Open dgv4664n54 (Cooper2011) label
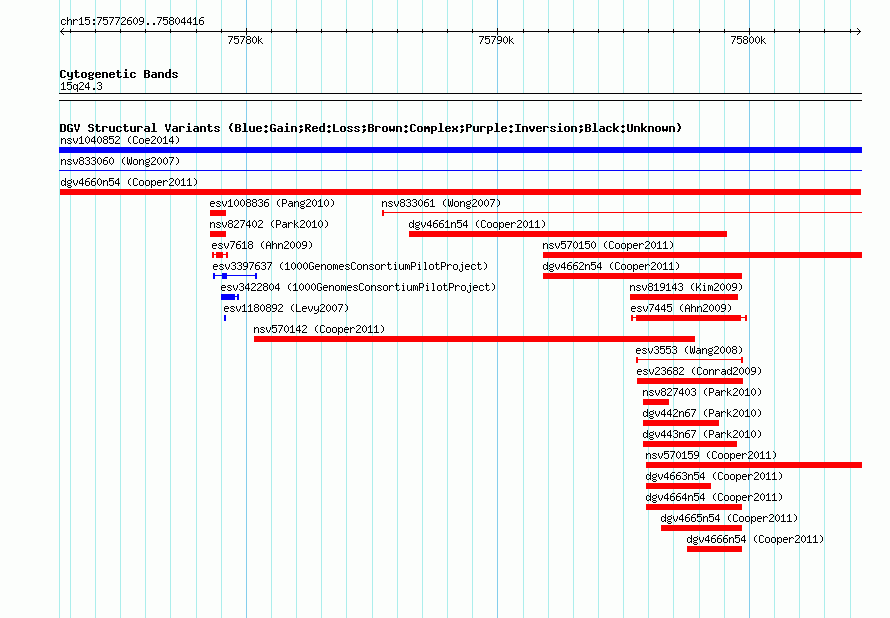Image resolution: width=890 pixels, height=618 pixels. (714, 497)
